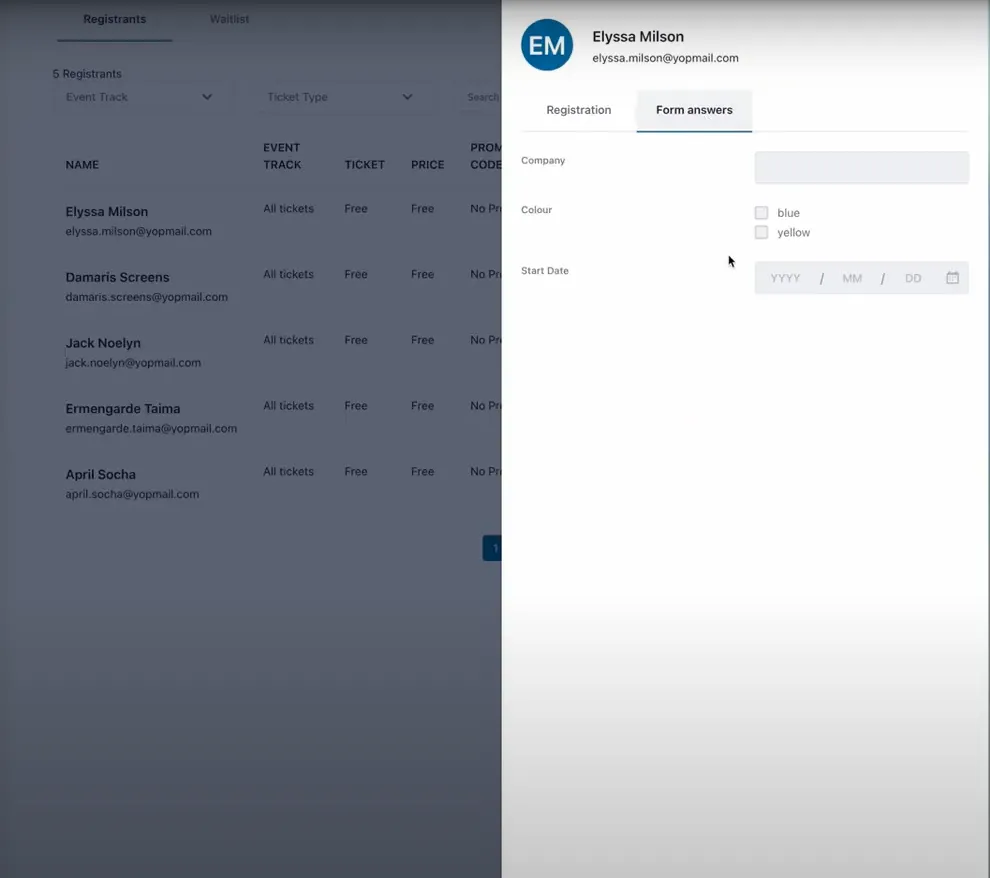
Task: Select the Form answers tab
Action: pos(694,110)
